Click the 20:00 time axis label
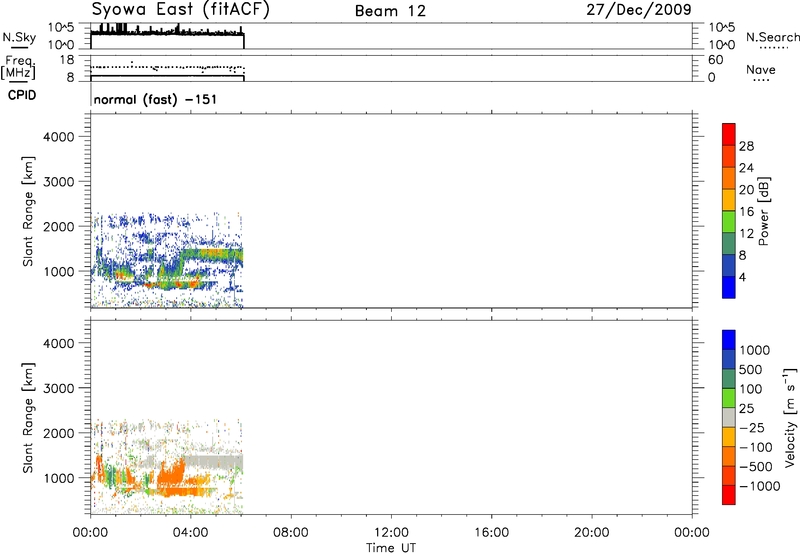800x554 pixels. click(x=591, y=533)
